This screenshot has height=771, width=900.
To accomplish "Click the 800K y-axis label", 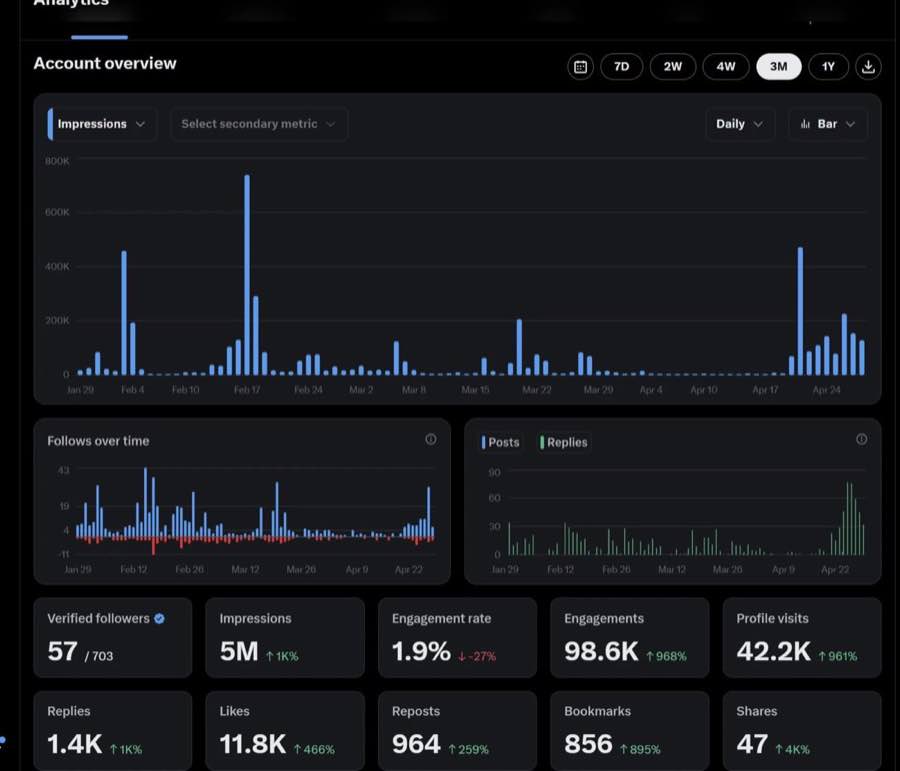I will [x=57, y=161].
